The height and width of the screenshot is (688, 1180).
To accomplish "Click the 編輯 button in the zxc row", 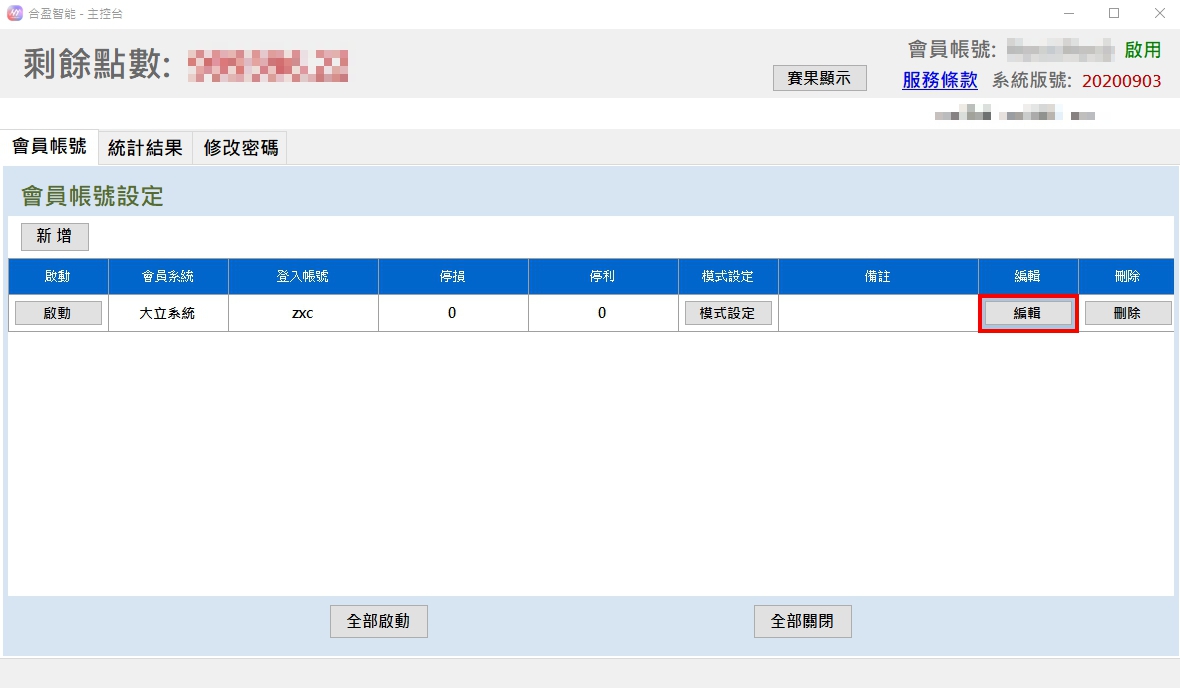I will pyautogui.click(x=1027, y=313).
